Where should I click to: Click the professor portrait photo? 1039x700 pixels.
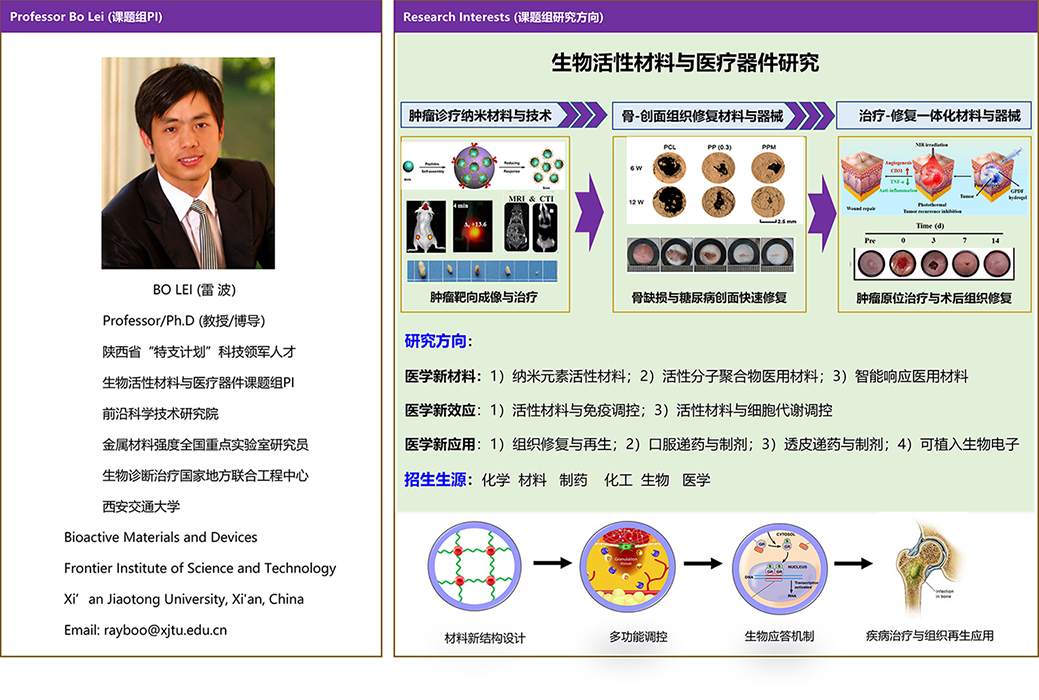(x=187, y=163)
